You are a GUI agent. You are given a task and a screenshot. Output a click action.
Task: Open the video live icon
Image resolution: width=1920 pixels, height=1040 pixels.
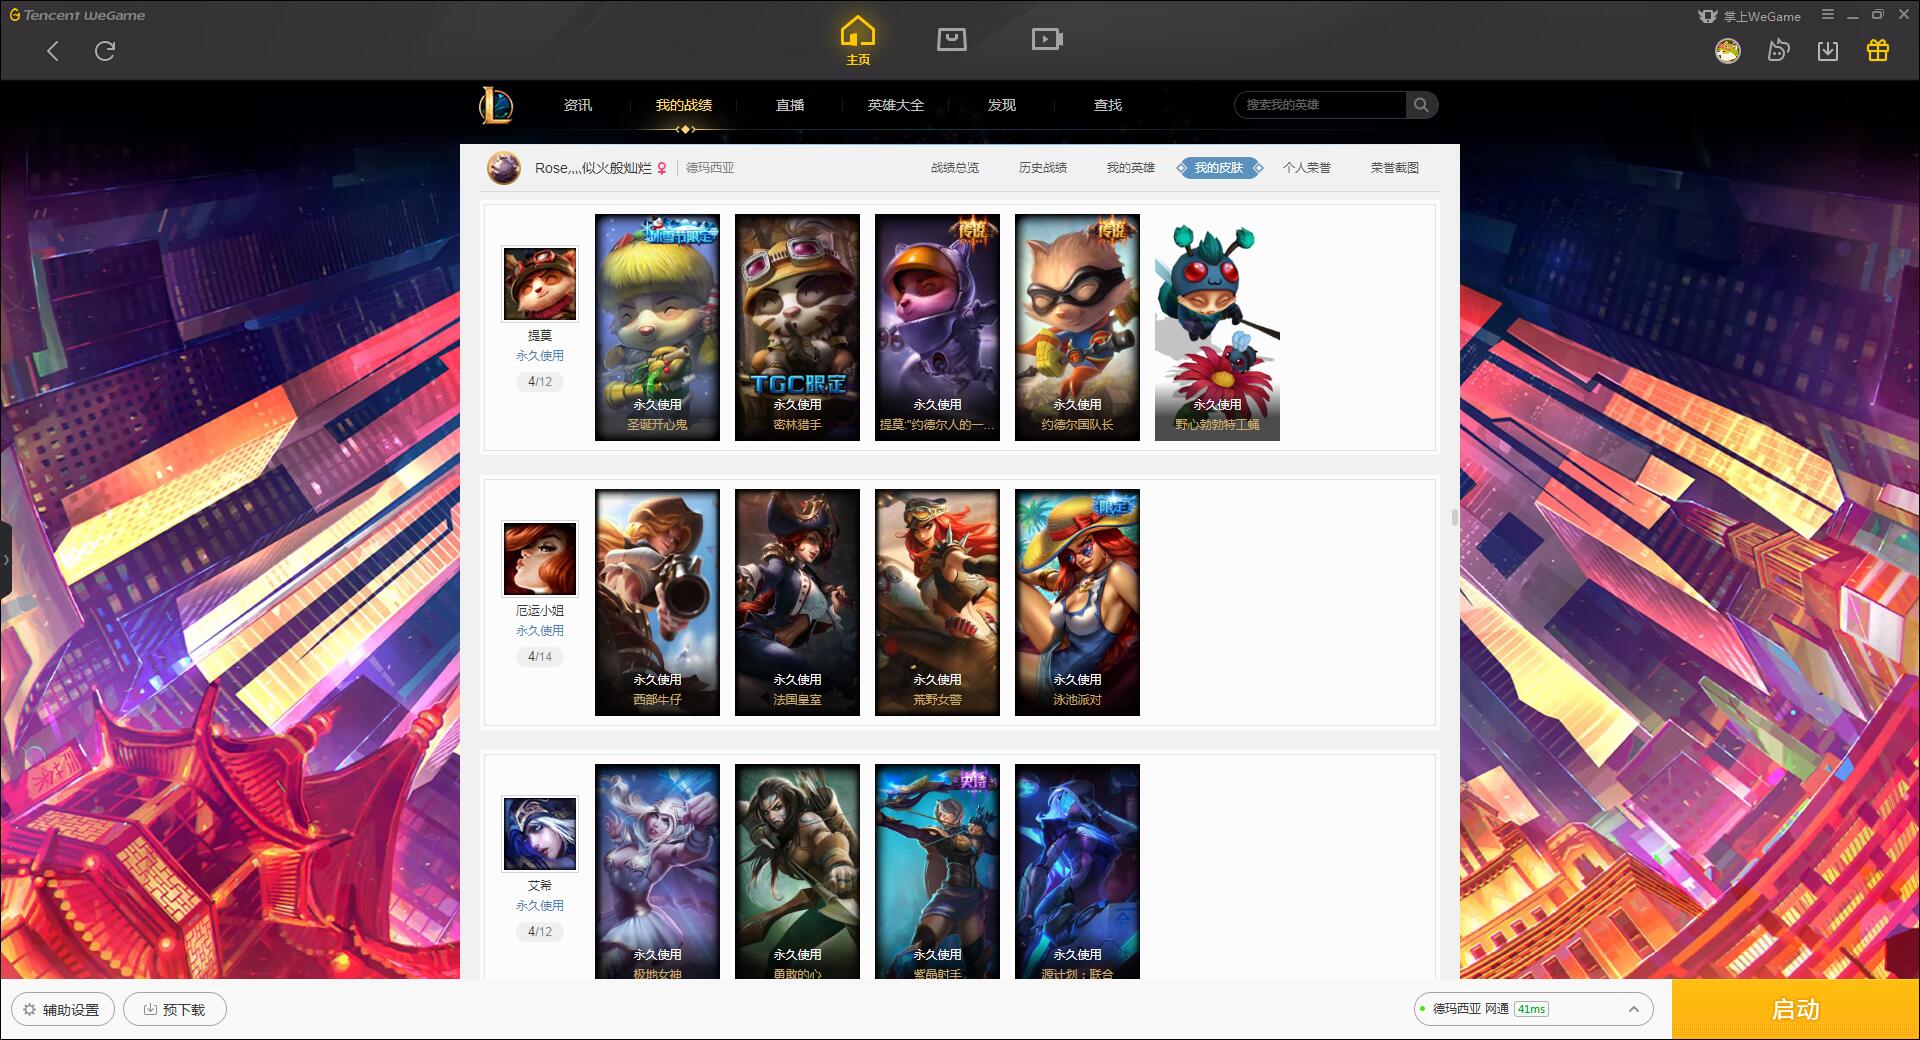coord(1047,39)
